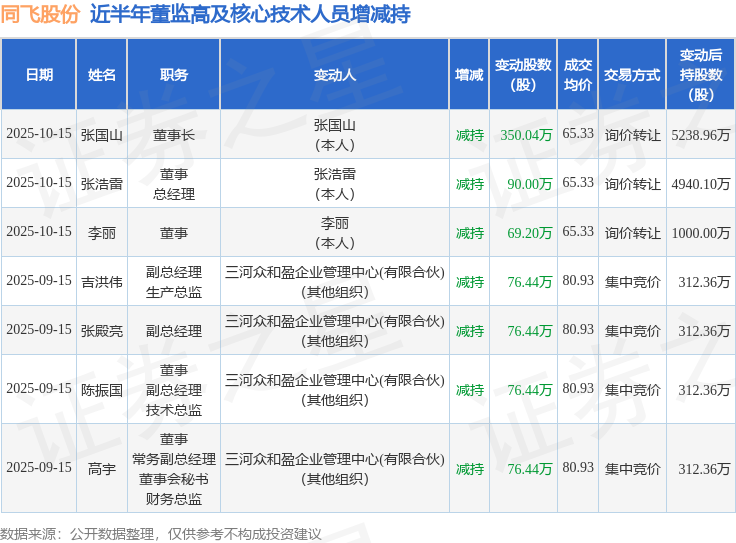This screenshot has height=543, width=736.
Task: Click the 董事 总经理 position cell
Action: point(174,184)
